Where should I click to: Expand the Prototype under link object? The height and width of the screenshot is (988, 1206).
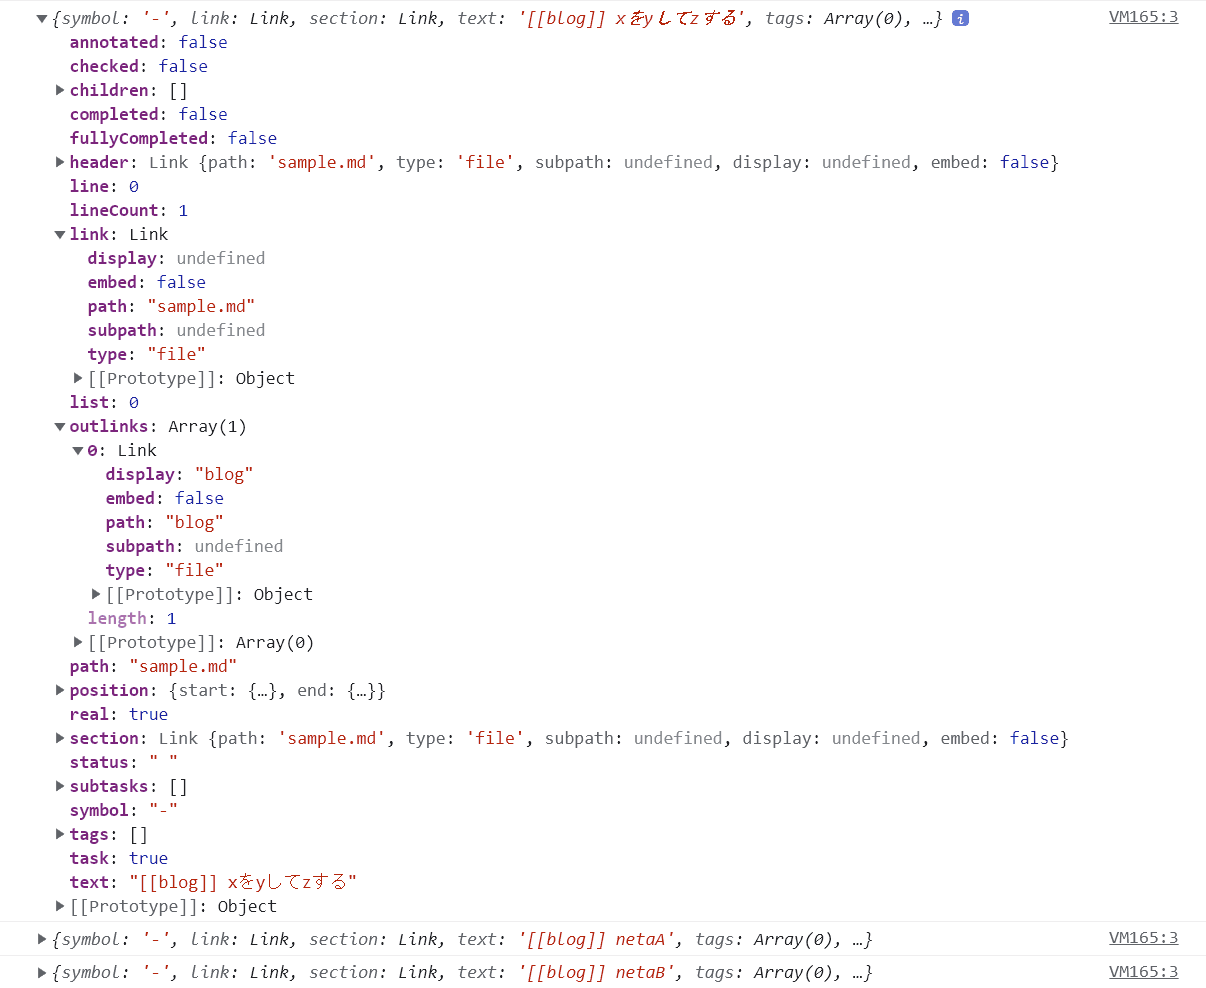pyautogui.click(x=78, y=378)
